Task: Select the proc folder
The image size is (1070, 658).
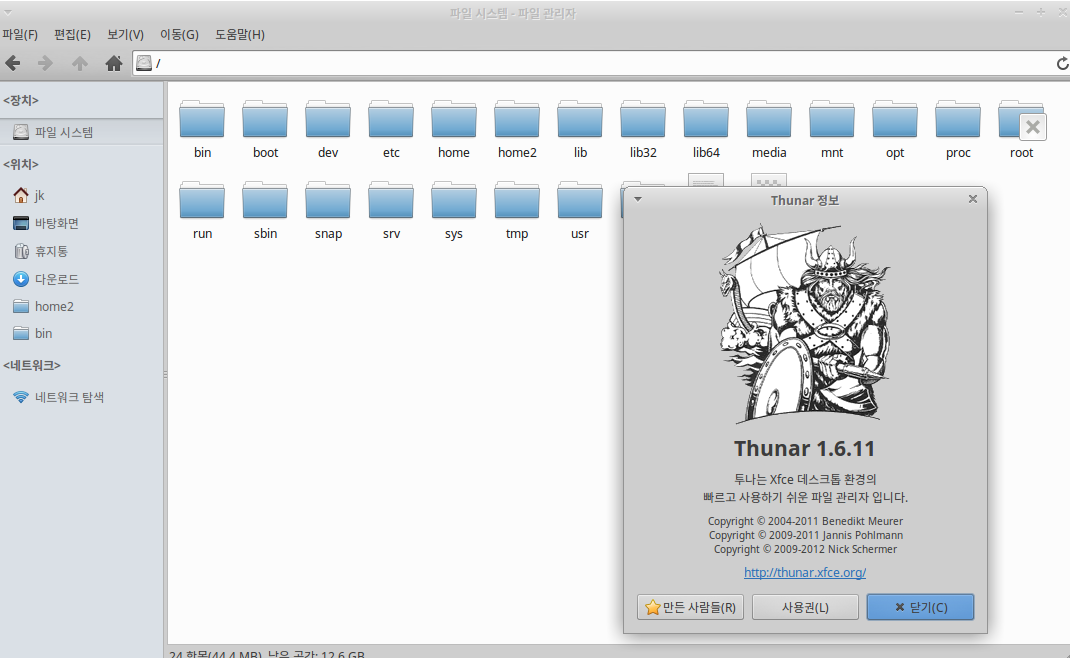Action: tap(958, 130)
